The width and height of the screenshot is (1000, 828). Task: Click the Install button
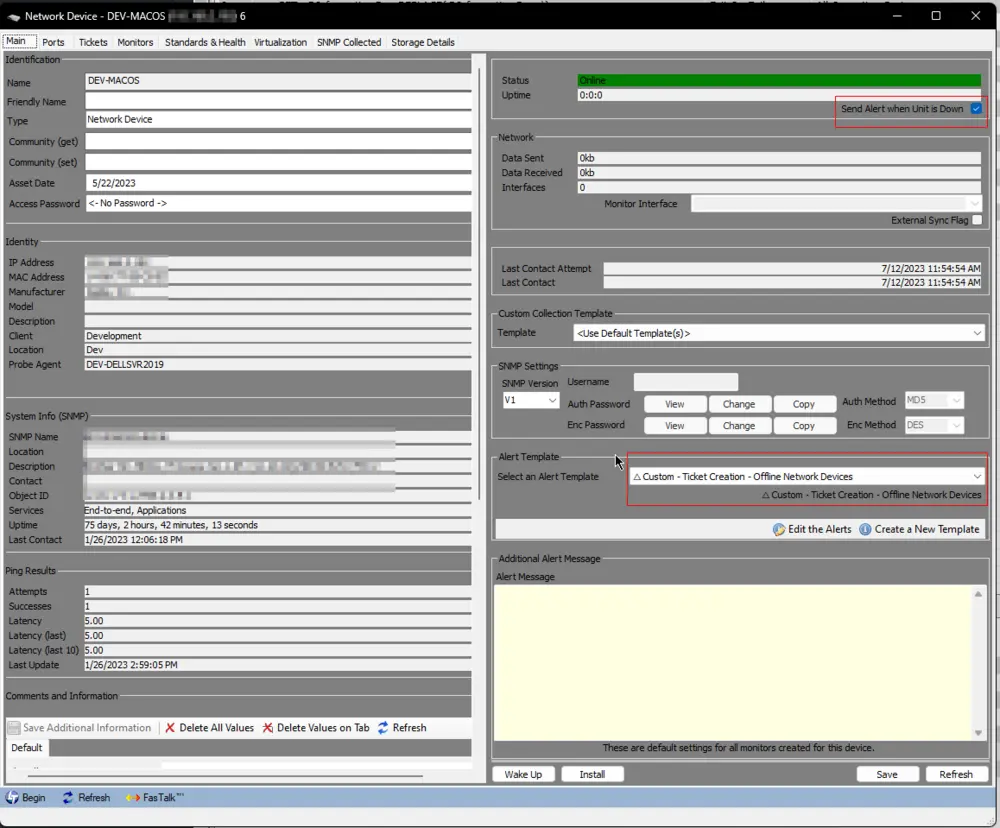click(592, 774)
